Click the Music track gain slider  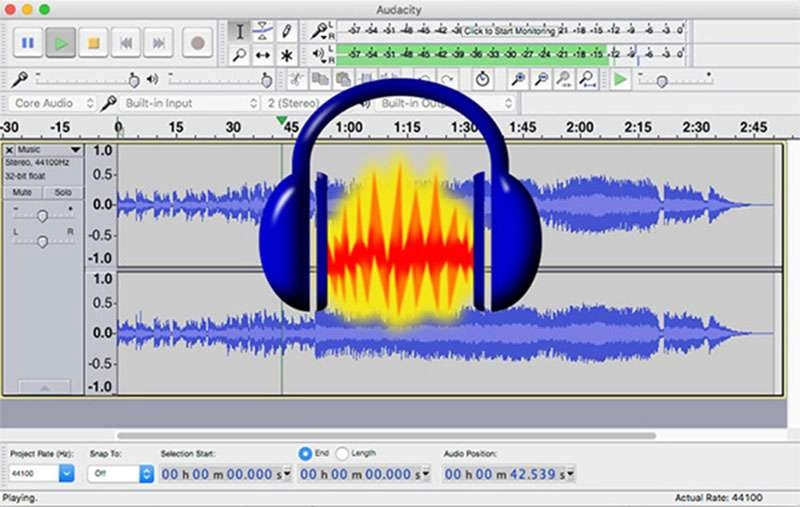(42, 215)
